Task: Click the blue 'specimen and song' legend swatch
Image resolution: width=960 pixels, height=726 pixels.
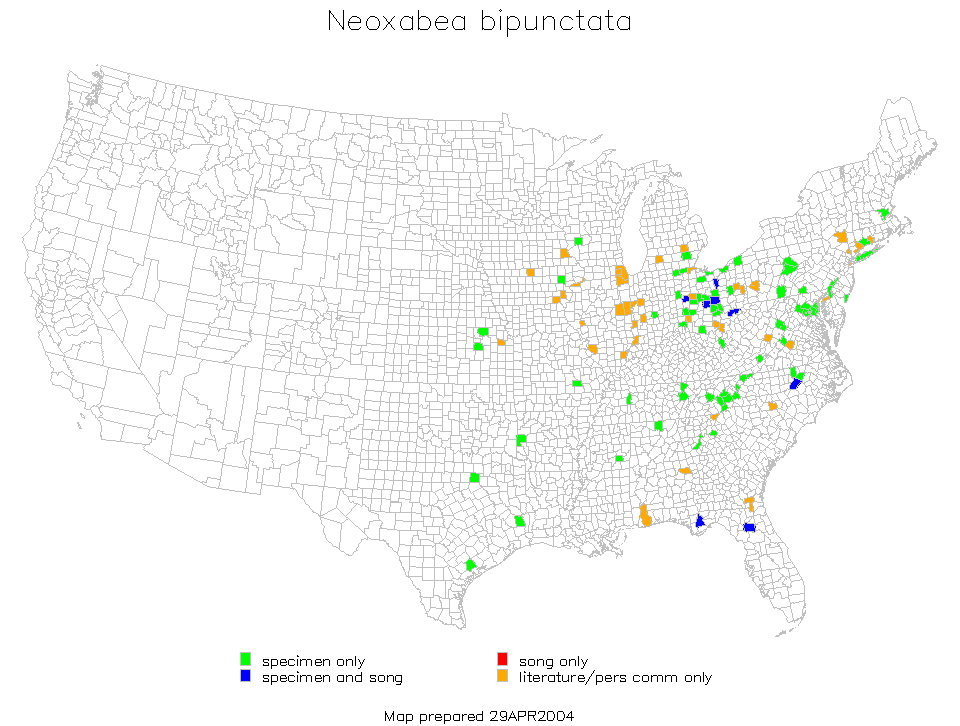Action: pos(246,677)
